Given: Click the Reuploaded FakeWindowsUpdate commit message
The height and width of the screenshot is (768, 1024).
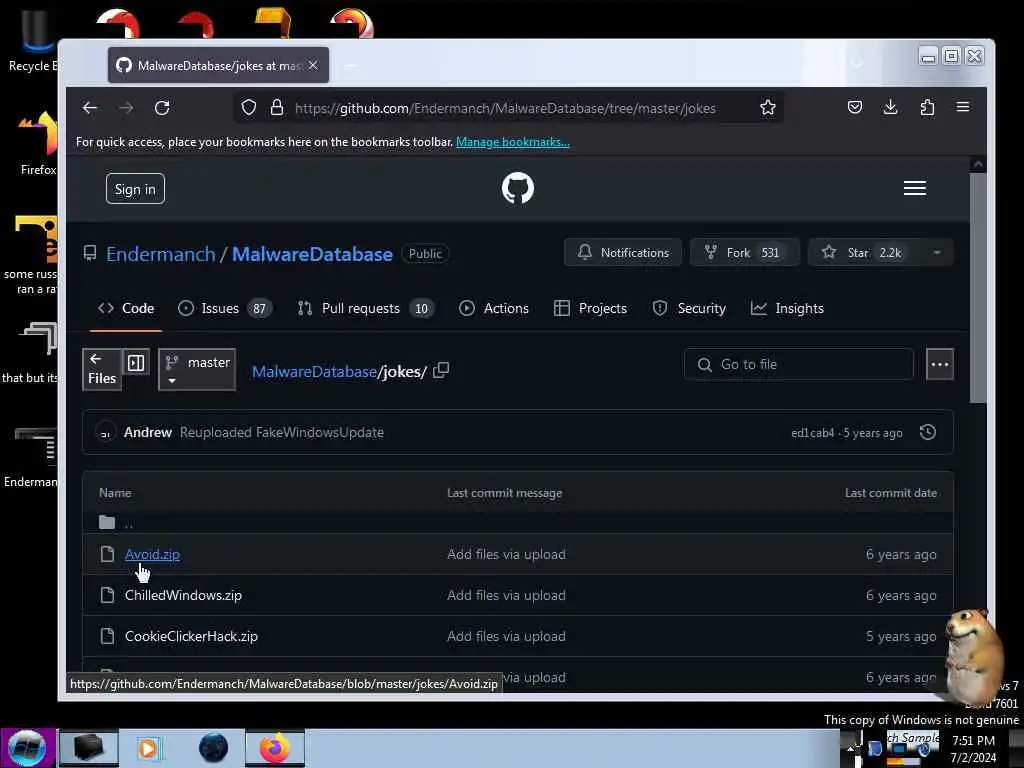Looking at the screenshot, I should click(x=282, y=432).
